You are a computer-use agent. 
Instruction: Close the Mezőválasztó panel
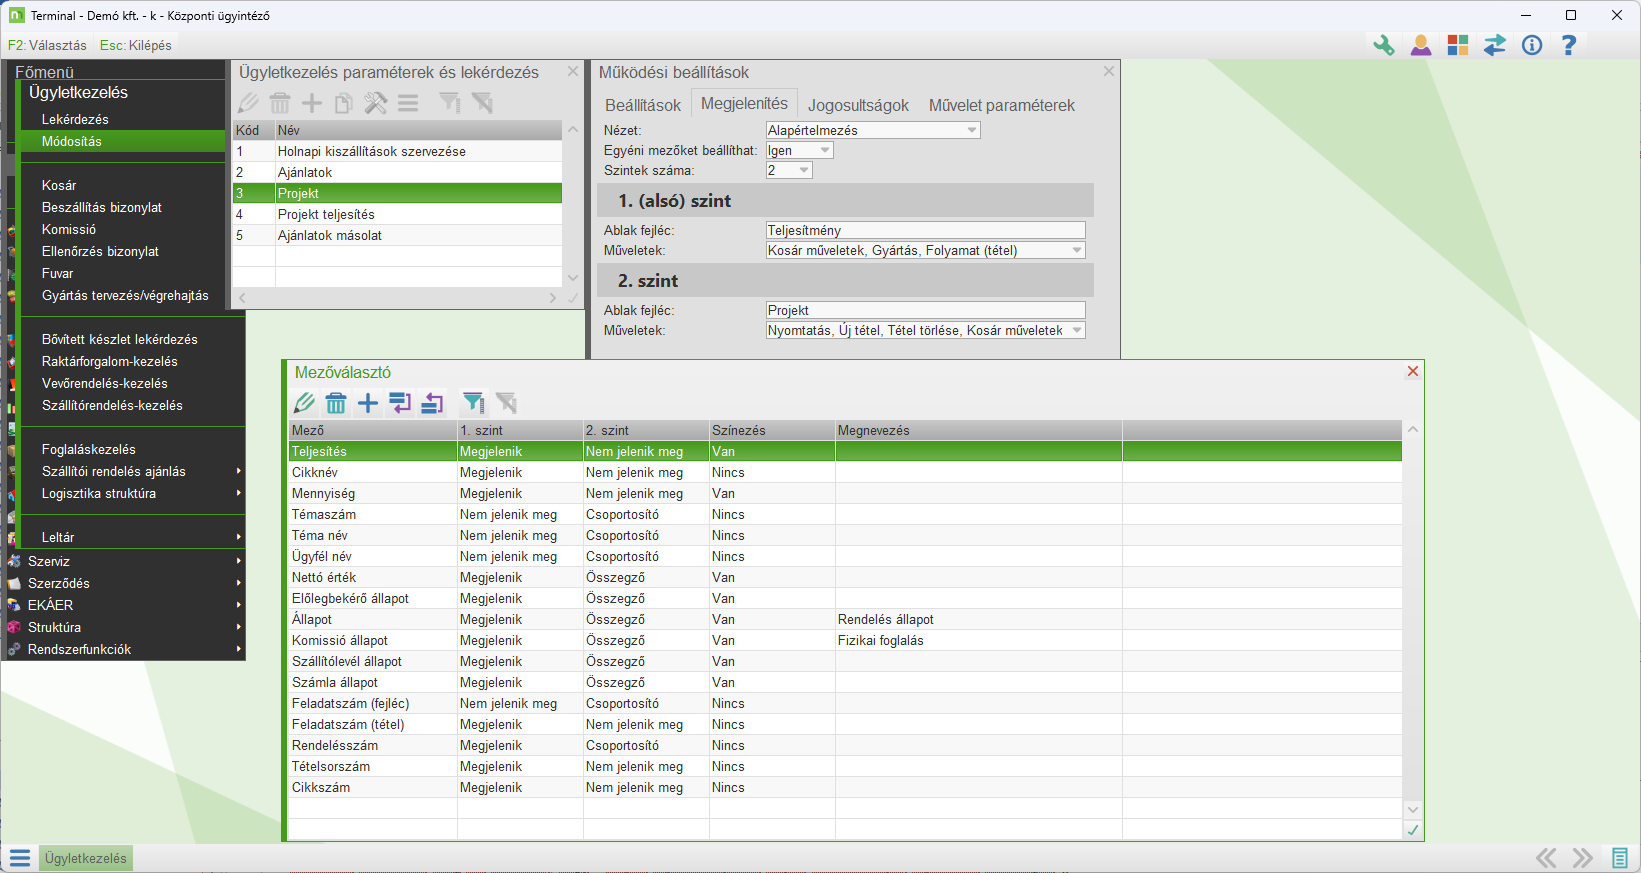coord(1412,371)
